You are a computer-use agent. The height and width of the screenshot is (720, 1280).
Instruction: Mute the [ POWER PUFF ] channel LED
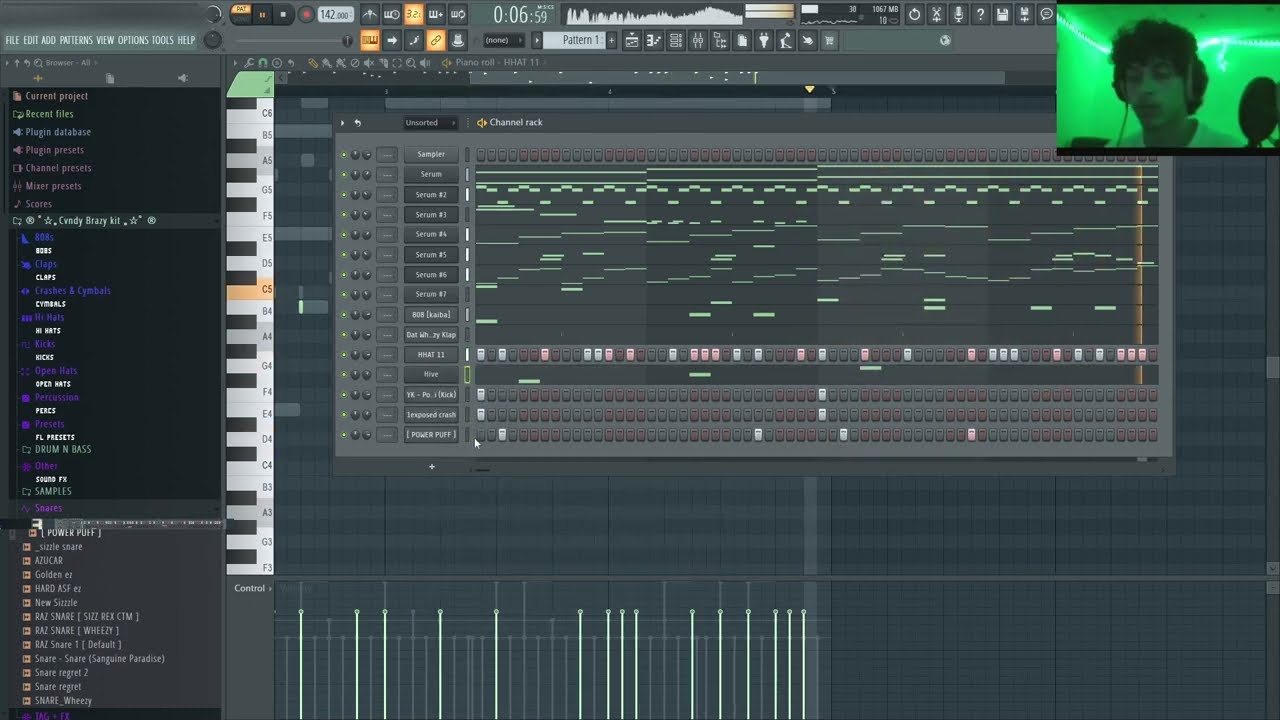click(x=344, y=434)
